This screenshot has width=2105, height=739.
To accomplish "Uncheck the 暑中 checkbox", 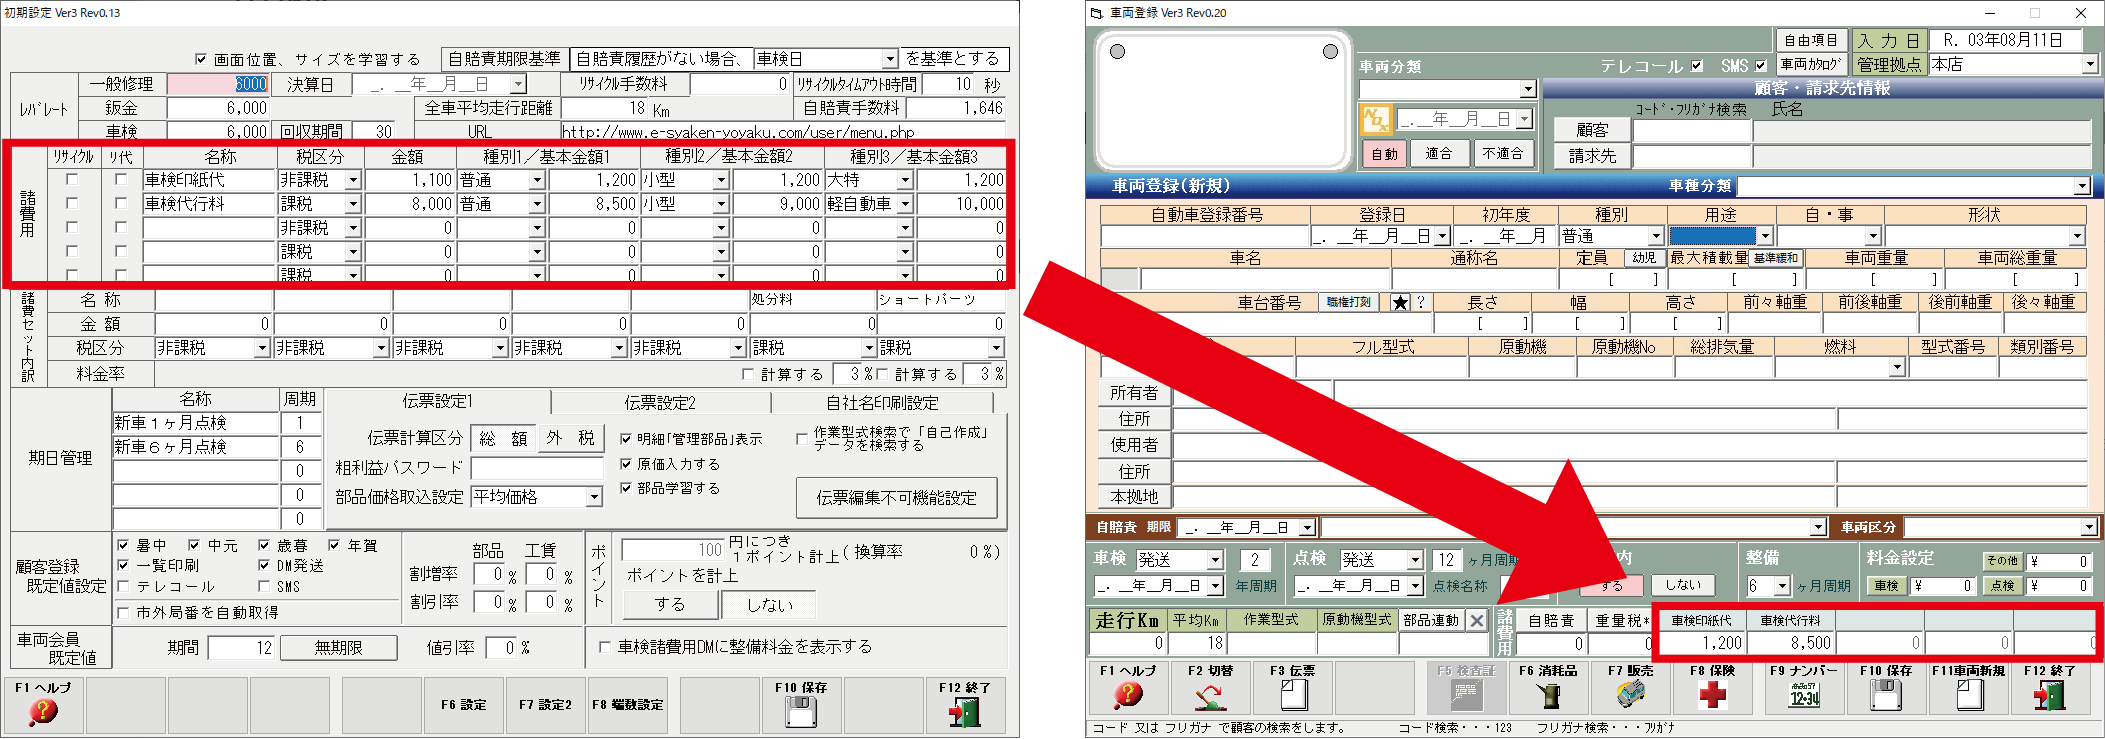I will (123, 545).
